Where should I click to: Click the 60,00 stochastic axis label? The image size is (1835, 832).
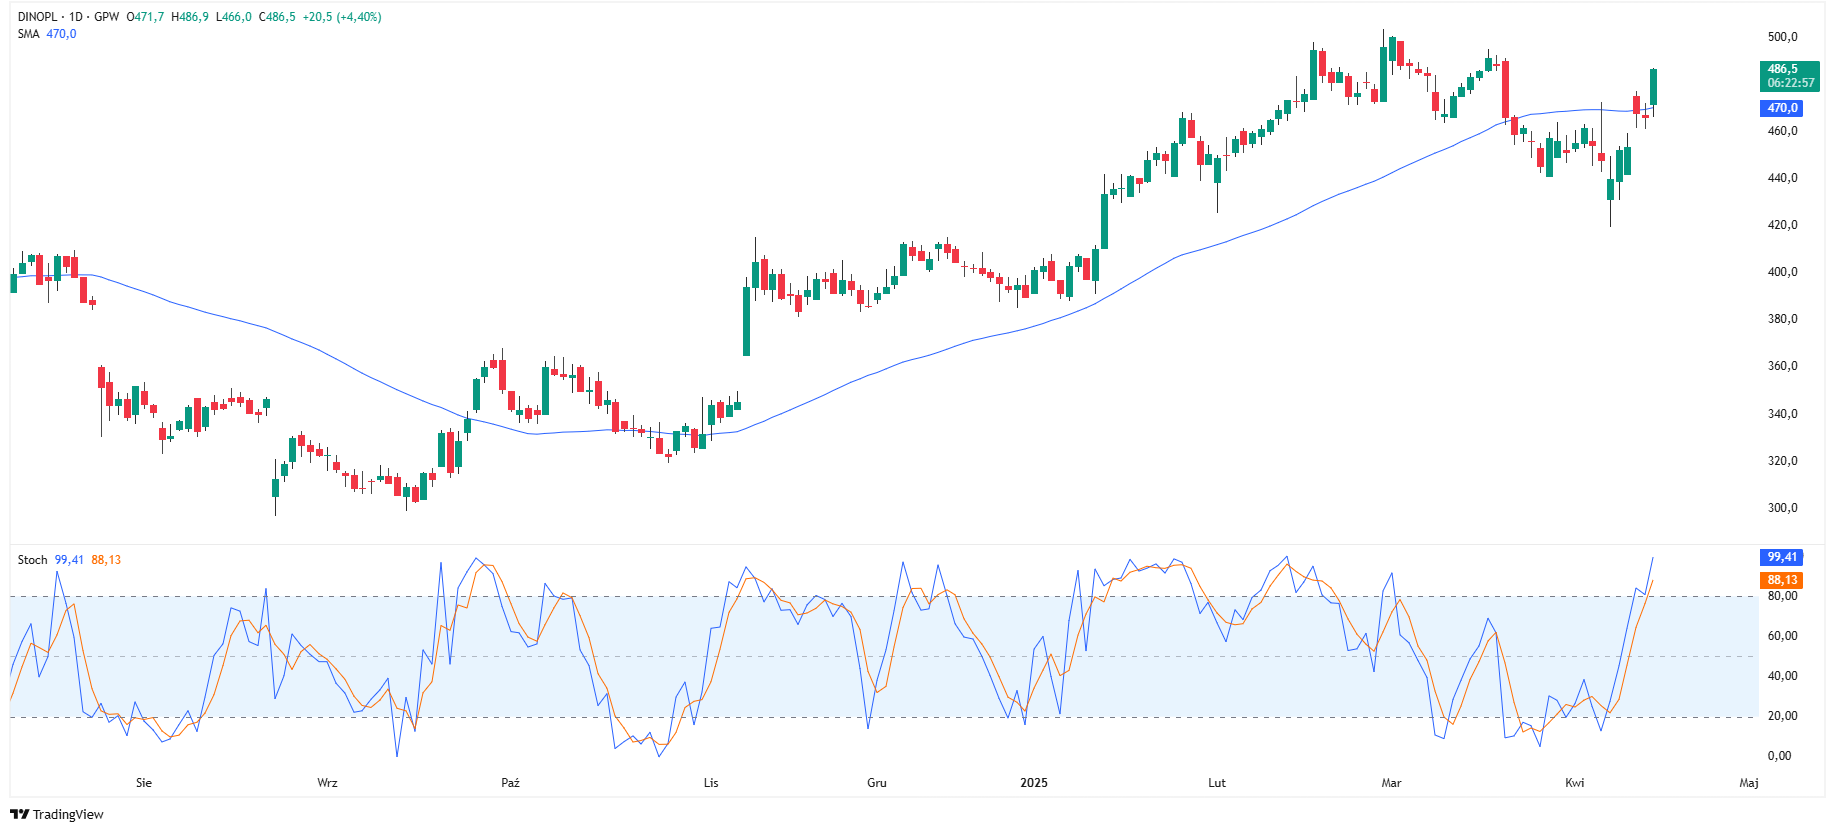tap(1782, 636)
